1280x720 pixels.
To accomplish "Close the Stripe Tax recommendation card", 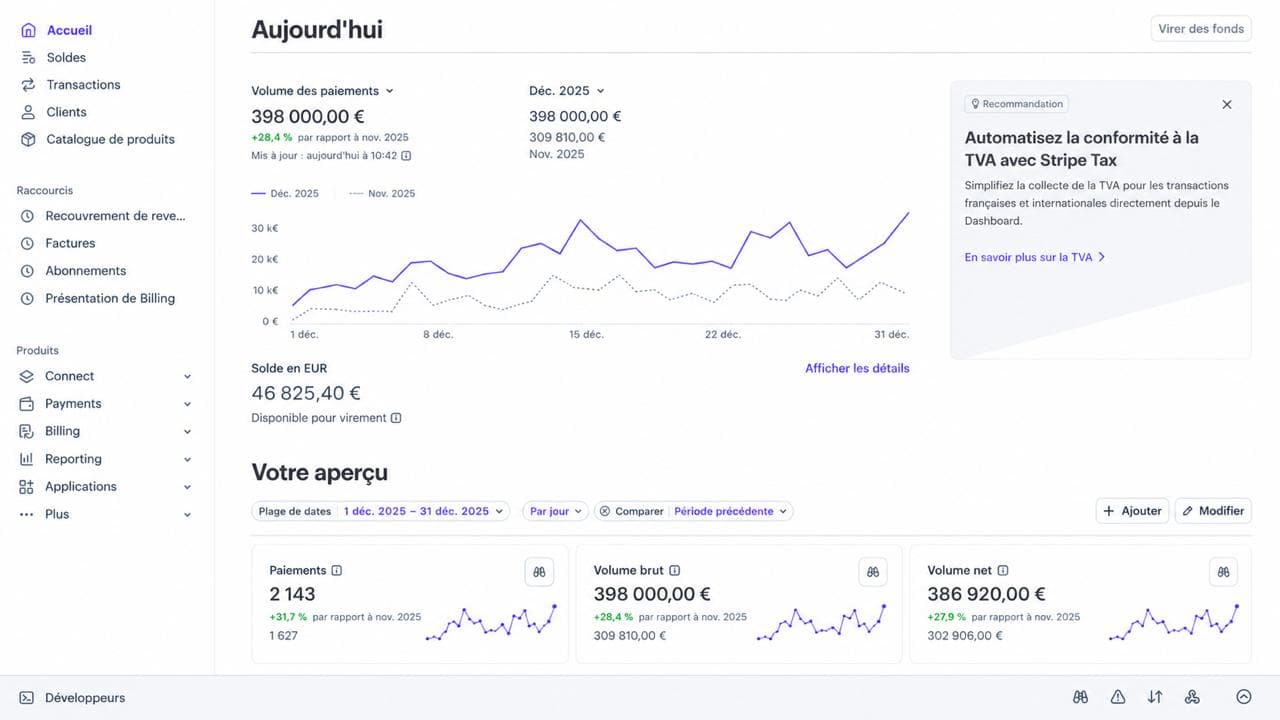I will [x=1227, y=104].
